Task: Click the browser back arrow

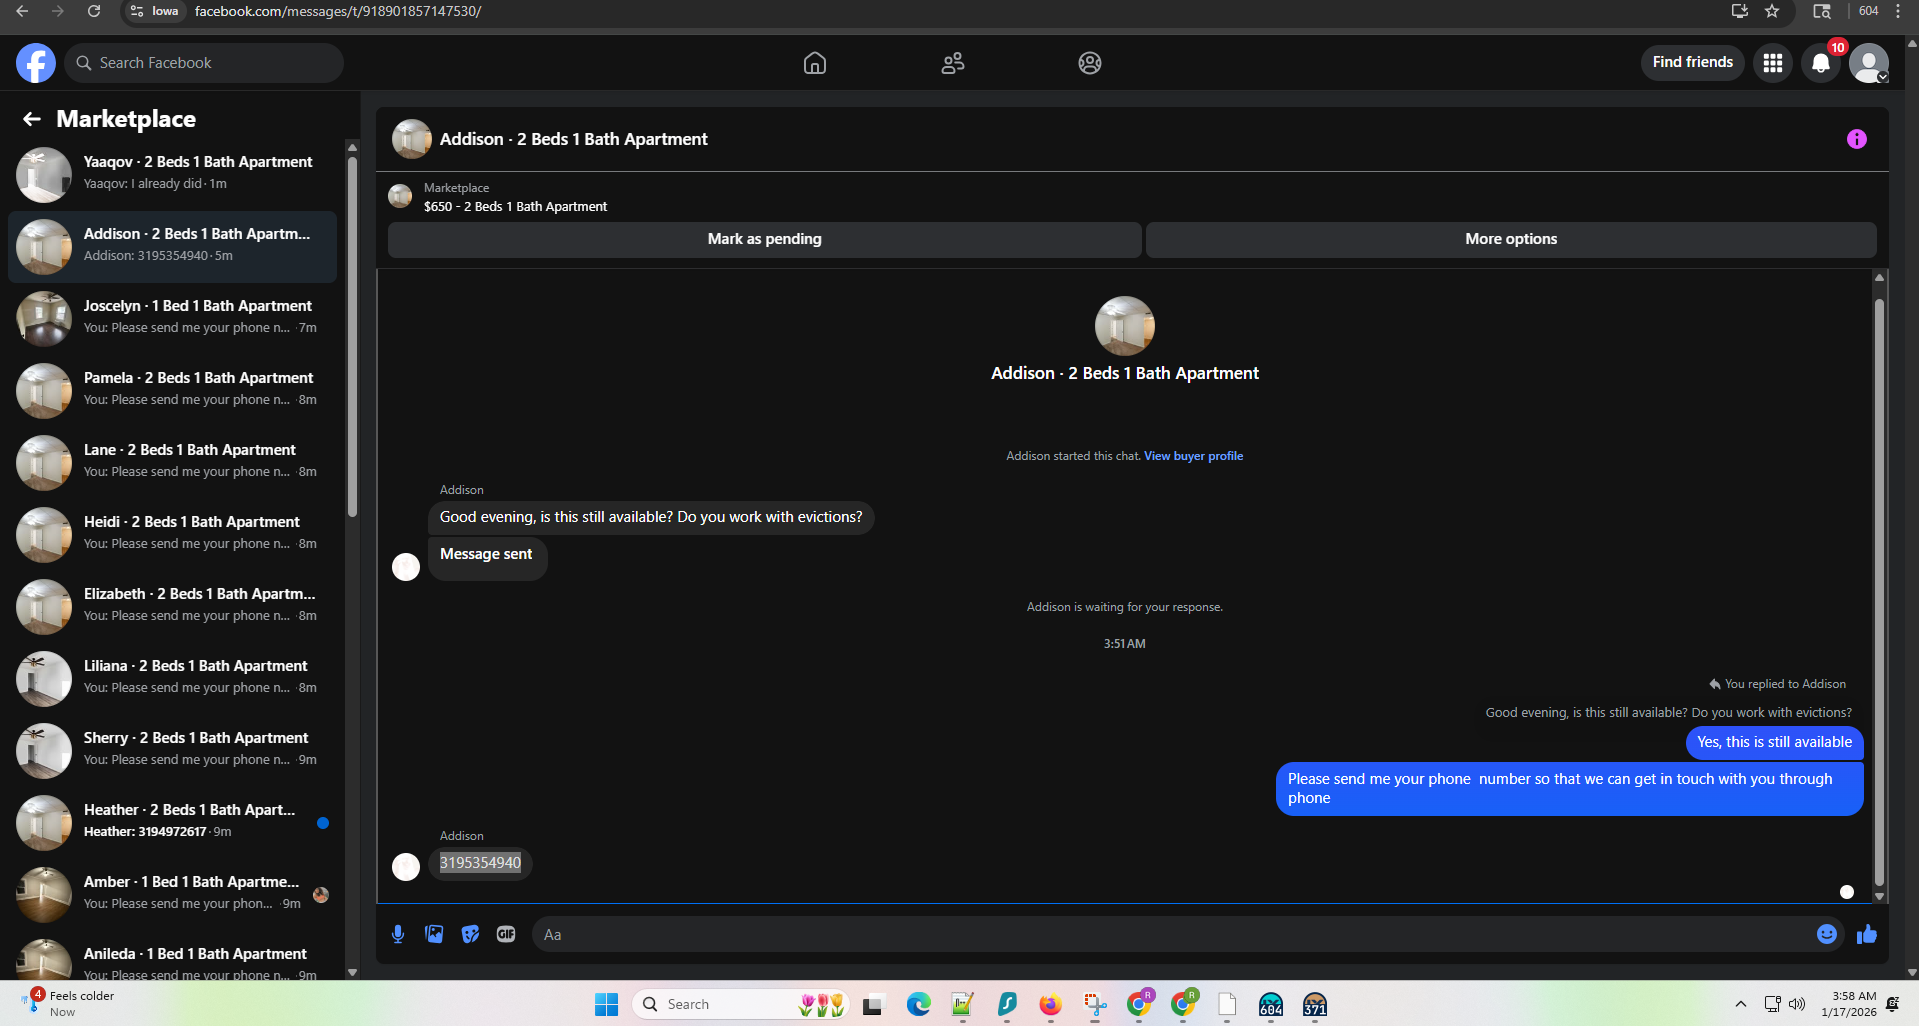Action: pos(22,11)
